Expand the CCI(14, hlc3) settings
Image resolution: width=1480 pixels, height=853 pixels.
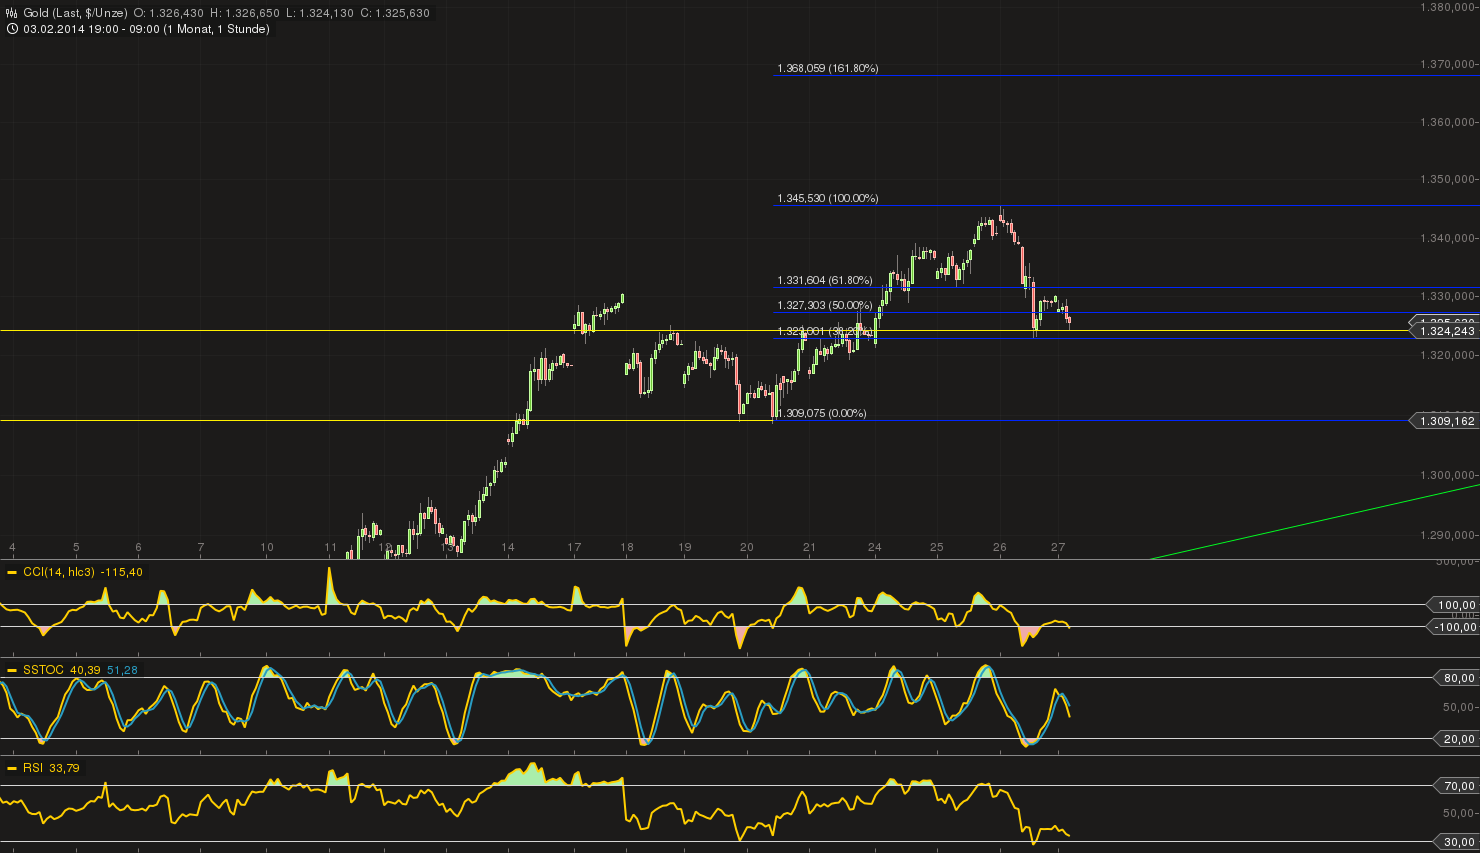coord(60,572)
